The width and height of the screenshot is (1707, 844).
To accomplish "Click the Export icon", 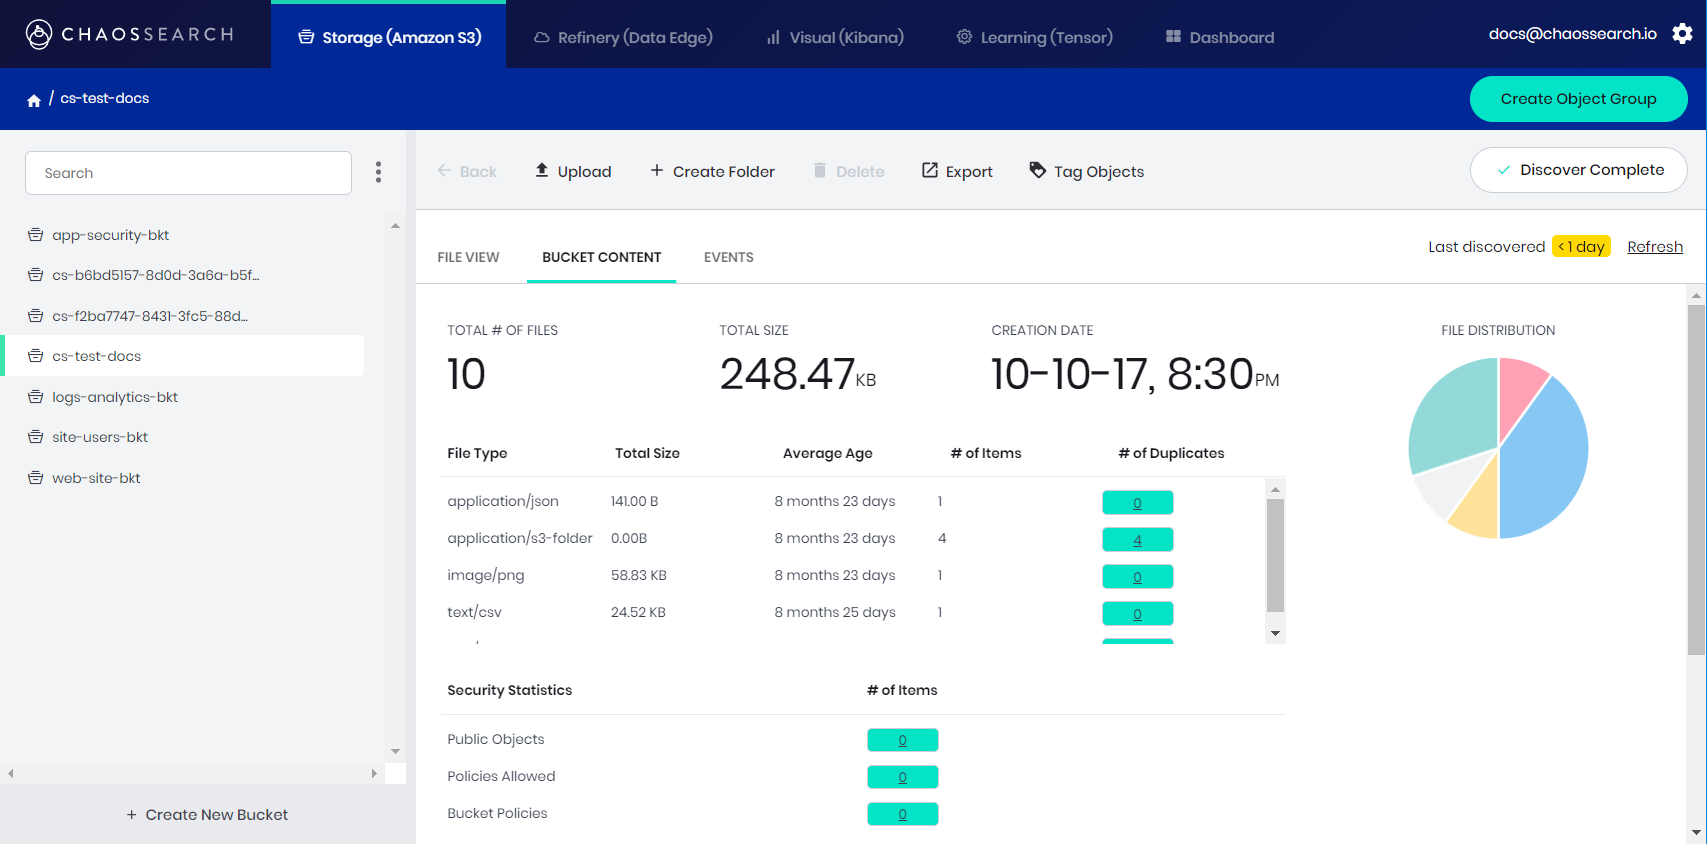I will point(930,171).
